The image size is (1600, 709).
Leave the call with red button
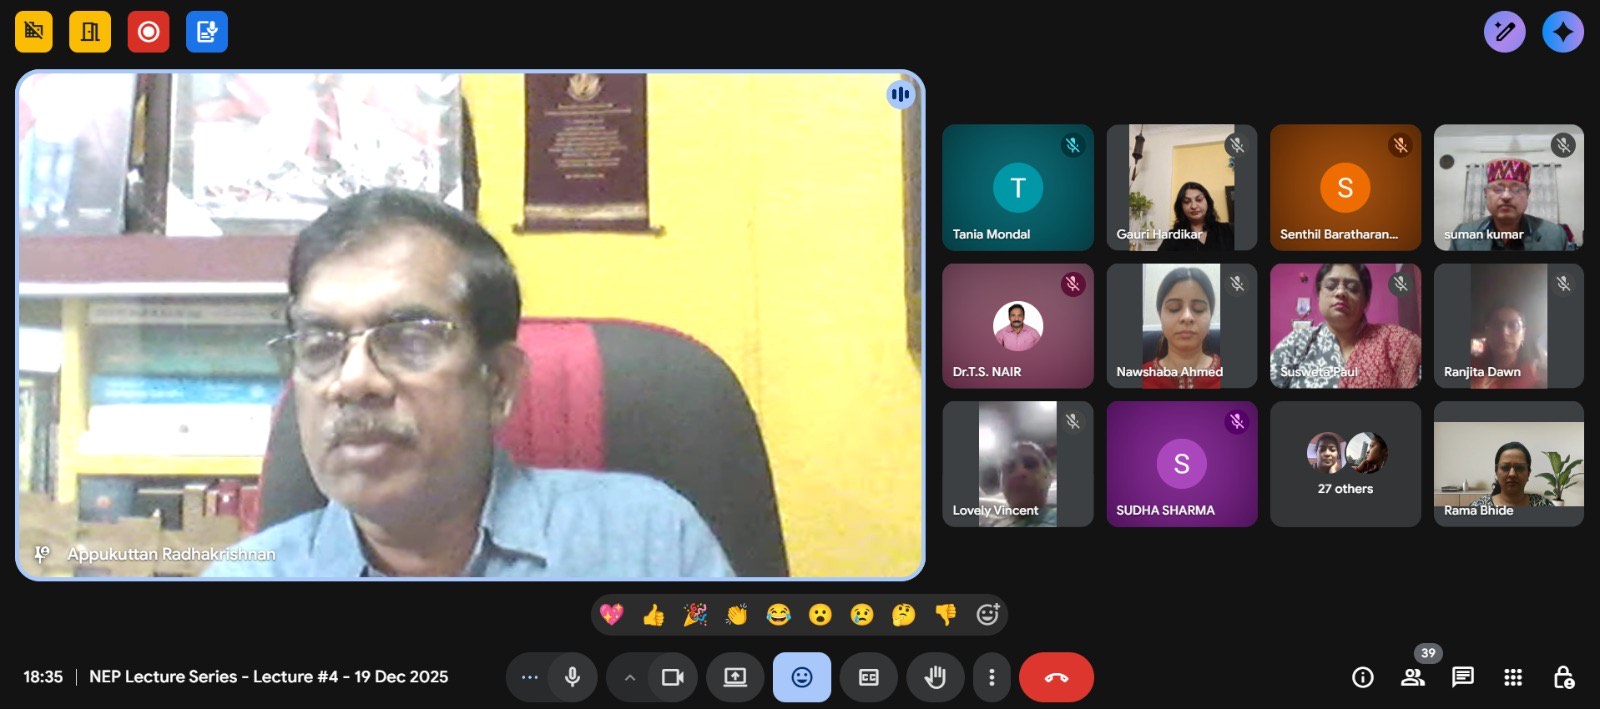click(1056, 678)
